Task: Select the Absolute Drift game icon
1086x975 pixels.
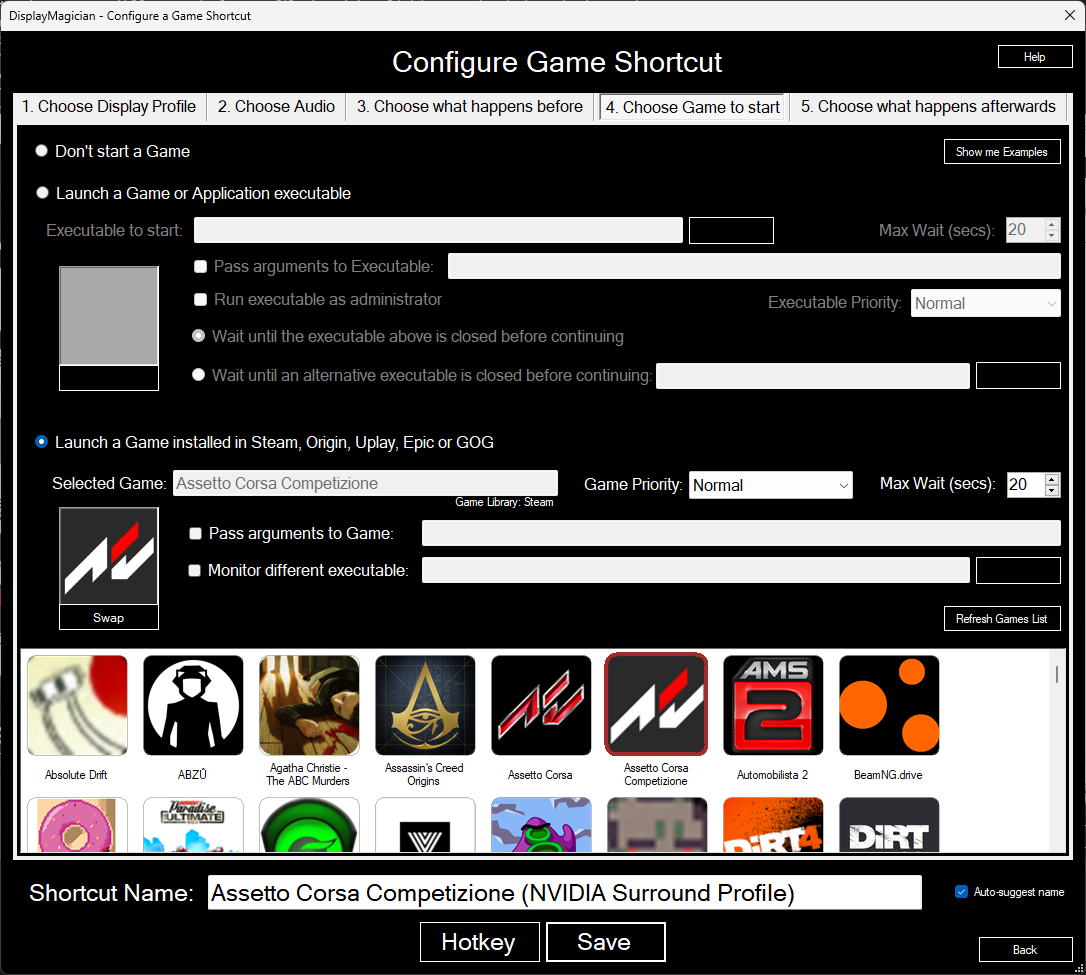Action: (x=77, y=705)
